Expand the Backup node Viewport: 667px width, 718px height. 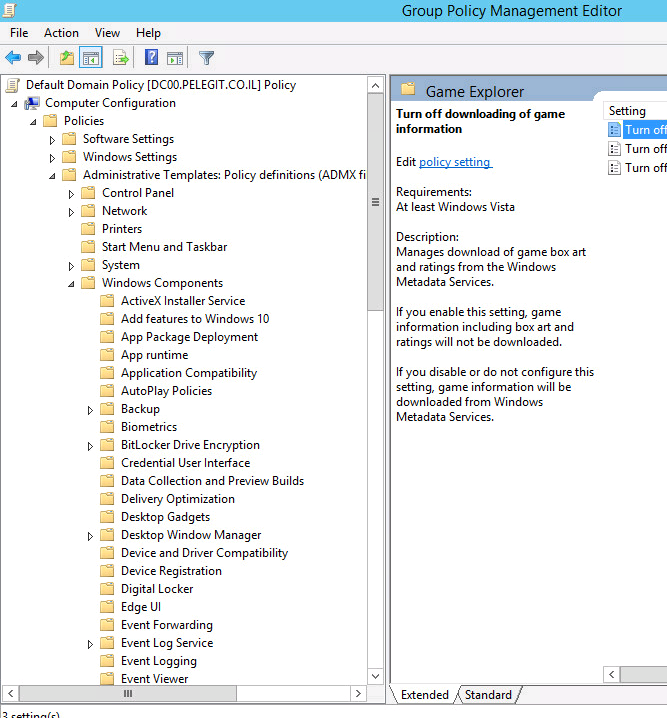90,410
